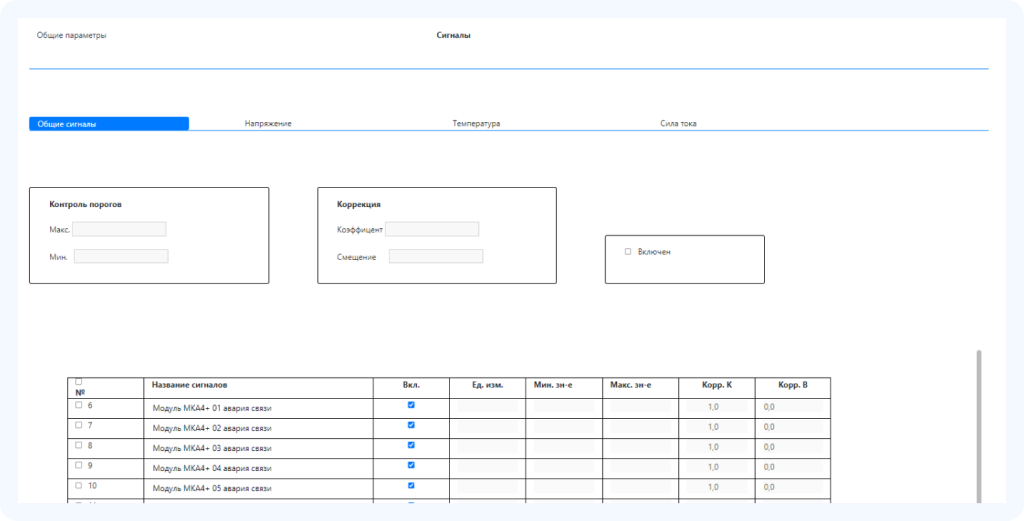Toggle the select-all checkbox above №
The image size is (1024, 521).
point(79,381)
